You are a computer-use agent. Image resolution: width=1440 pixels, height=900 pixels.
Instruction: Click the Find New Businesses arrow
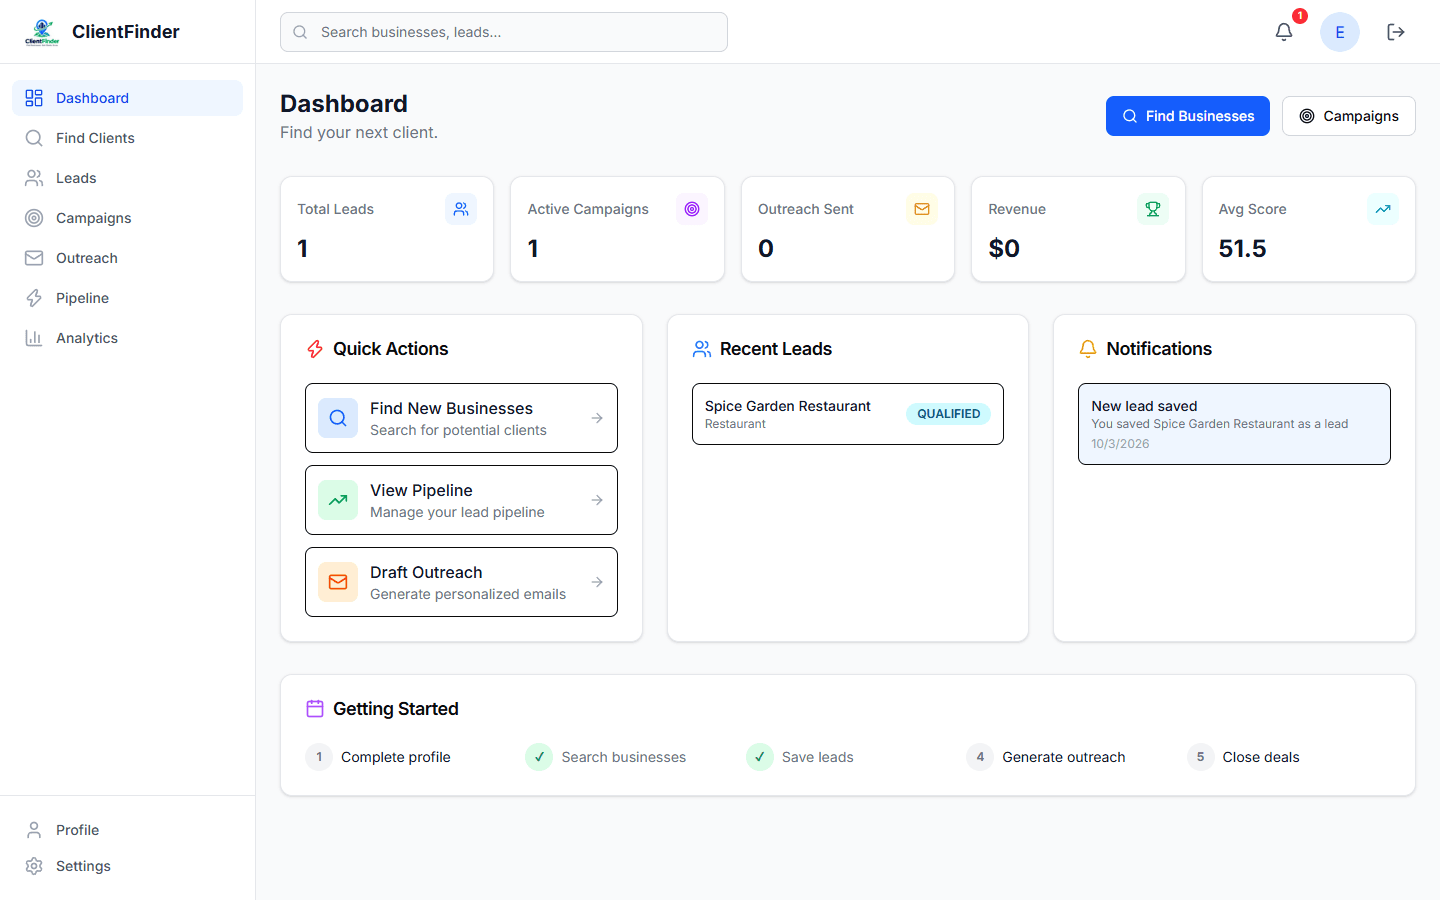point(597,418)
